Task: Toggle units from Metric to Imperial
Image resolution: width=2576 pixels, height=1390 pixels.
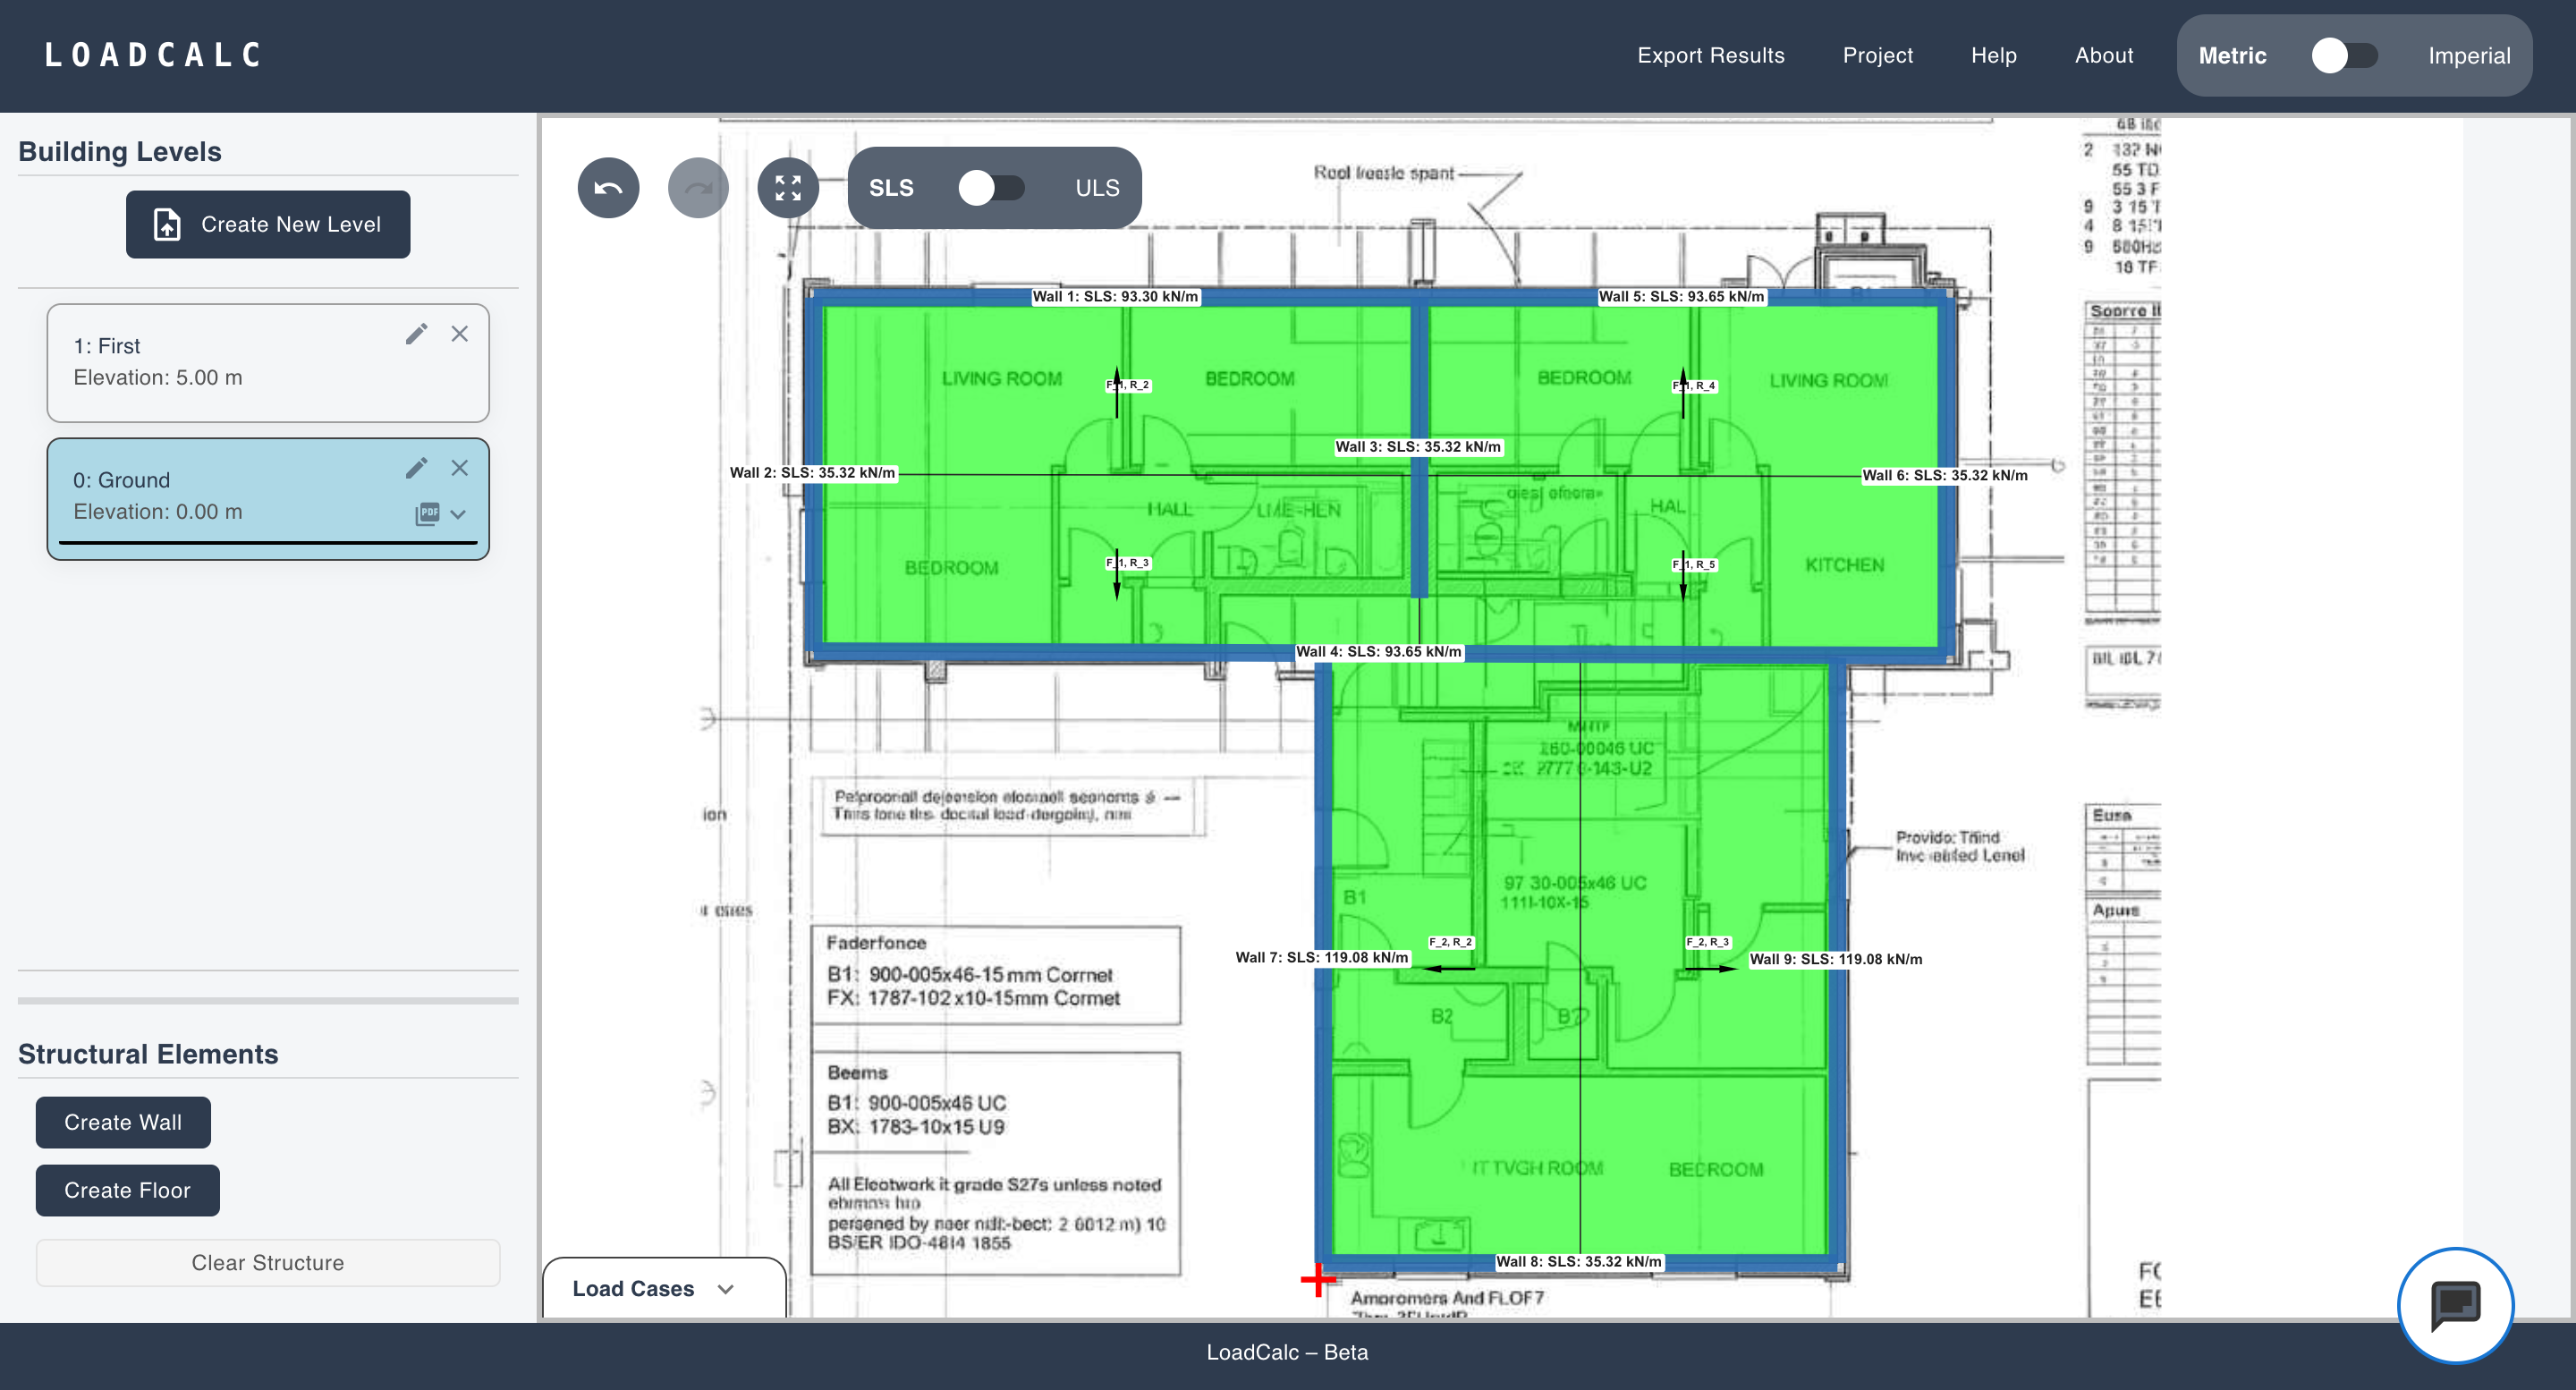Action: (2345, 56)
